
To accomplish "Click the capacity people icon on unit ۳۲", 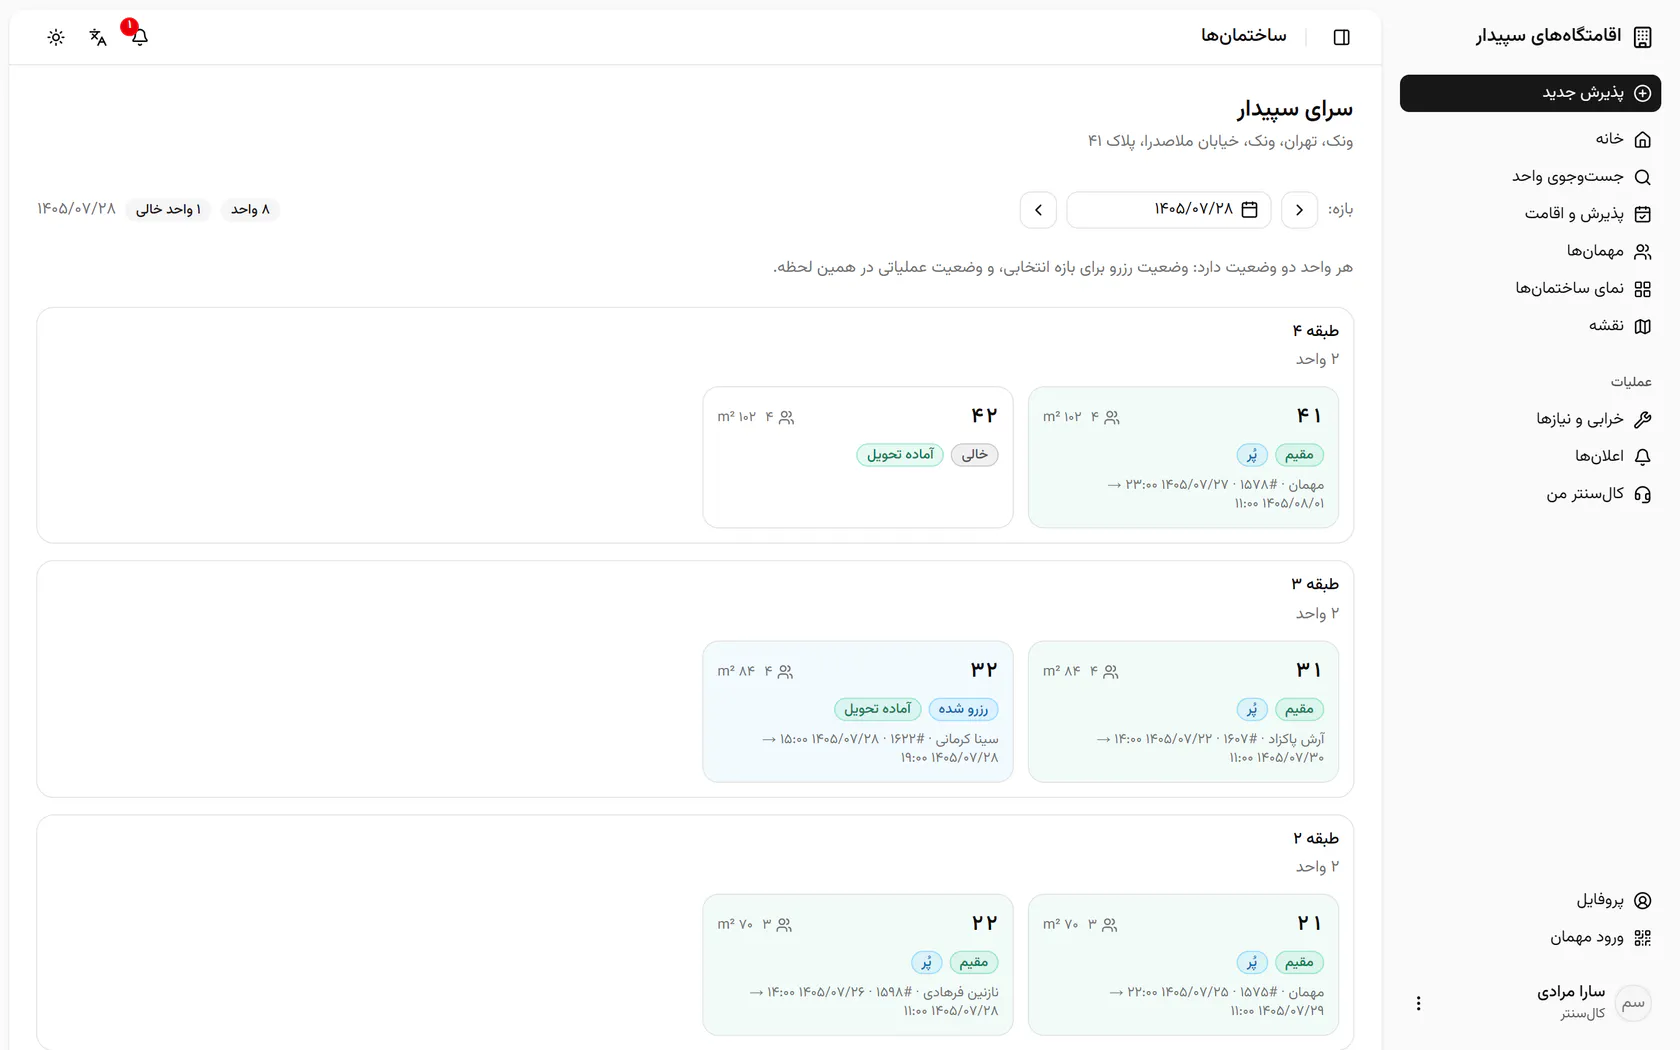I will click(x=786, y=671).
